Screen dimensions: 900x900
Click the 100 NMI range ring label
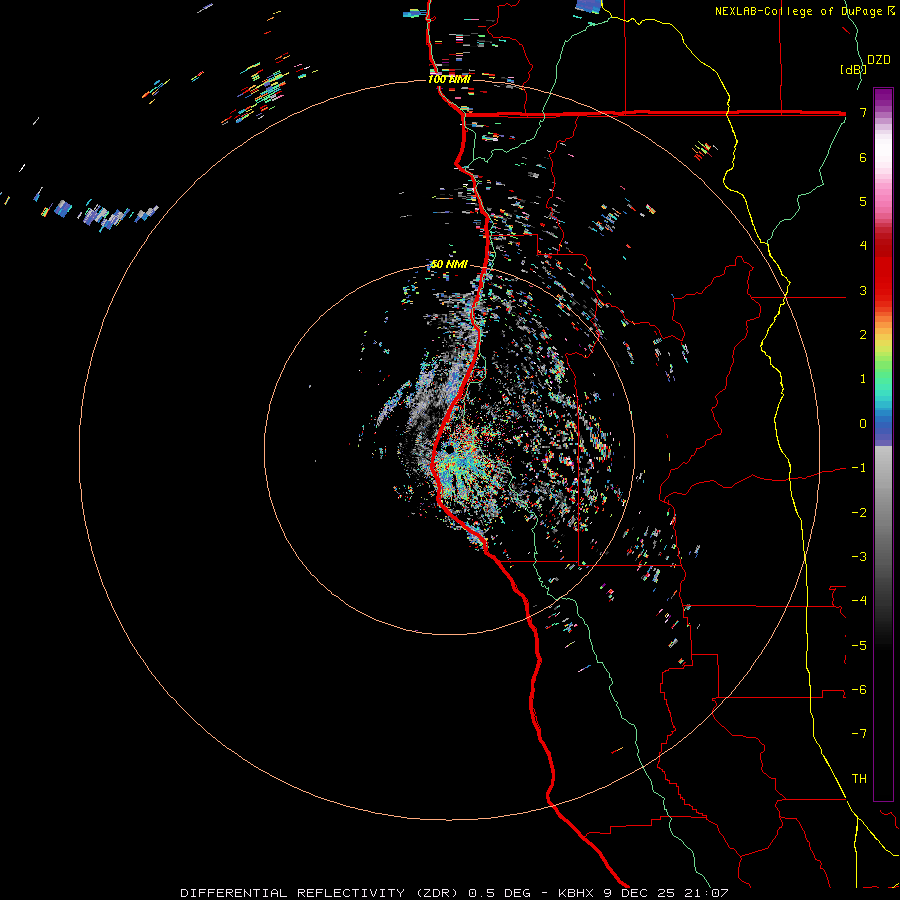click(449, 79)
